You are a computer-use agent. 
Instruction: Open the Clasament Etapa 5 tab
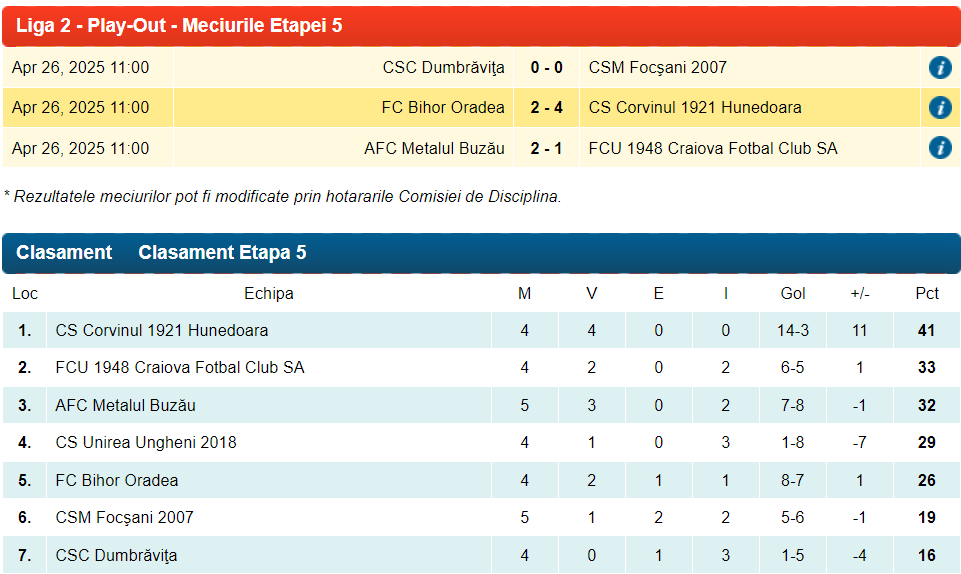point(222,253)
